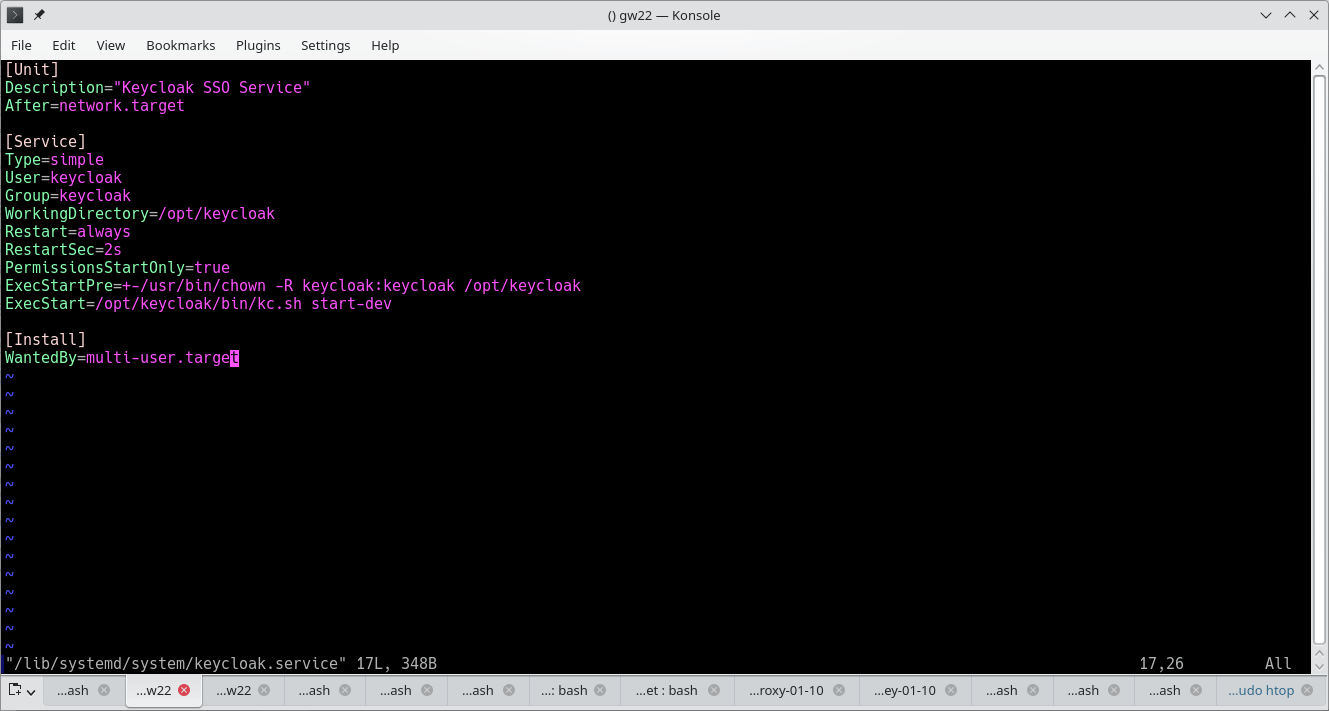Open the Settings menu

(326, 45)
